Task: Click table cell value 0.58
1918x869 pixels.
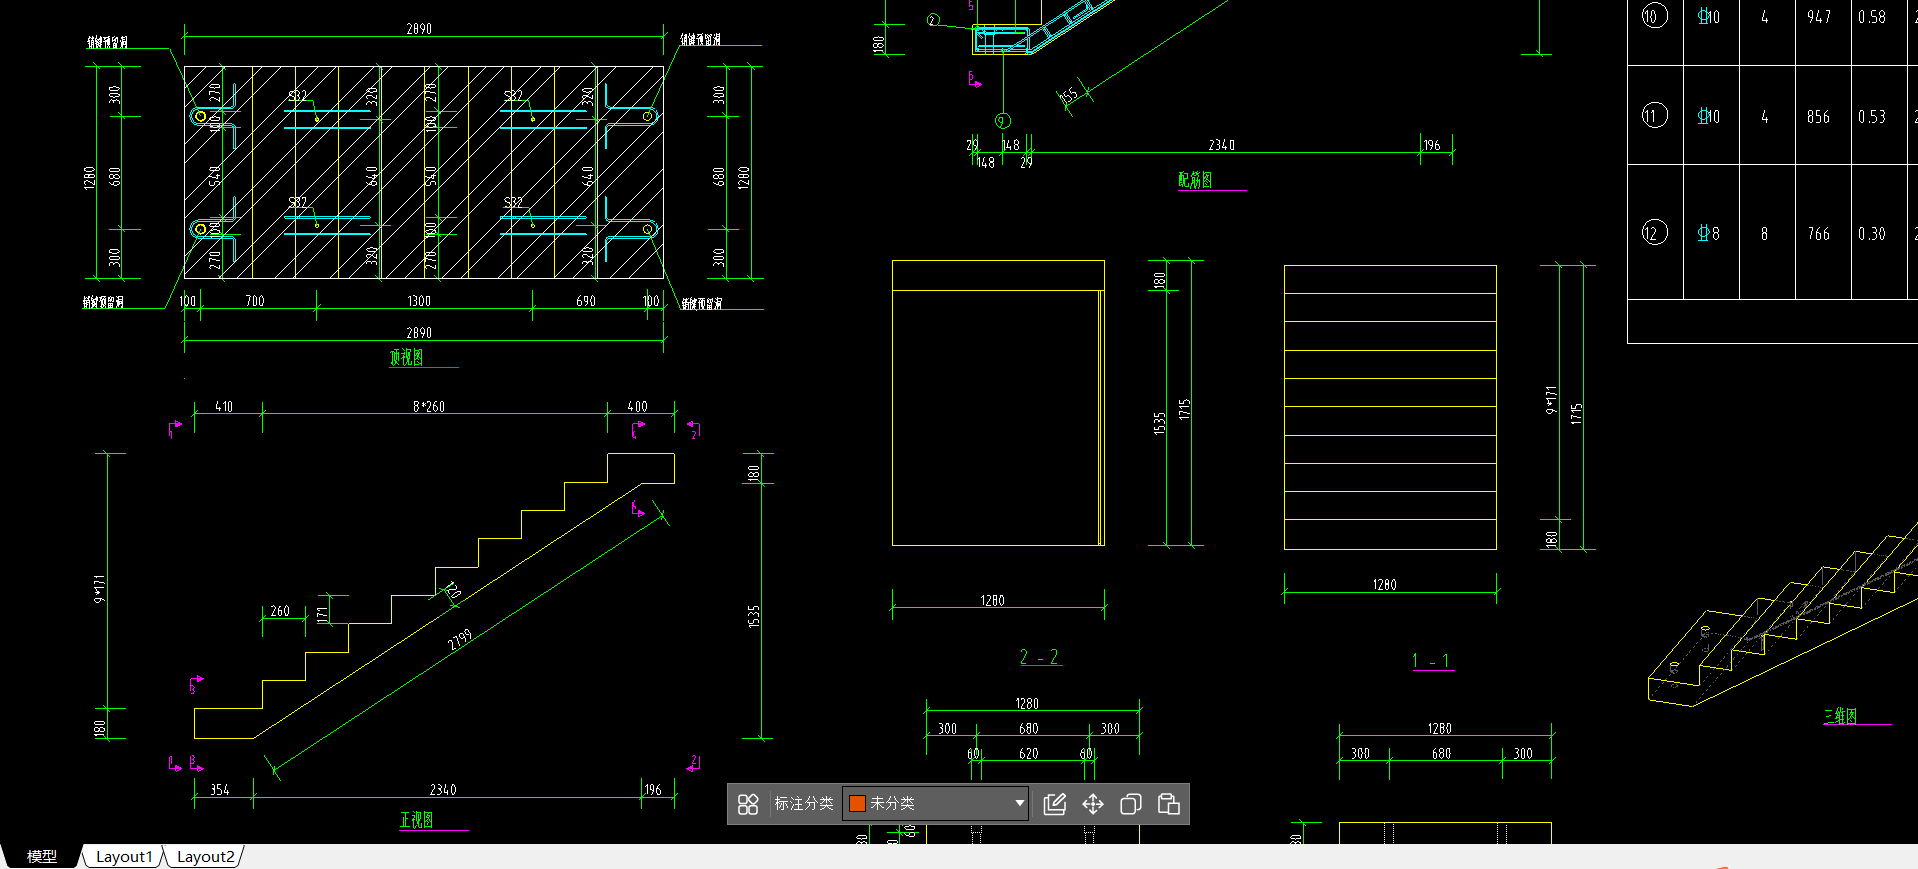Action: 1872,17
